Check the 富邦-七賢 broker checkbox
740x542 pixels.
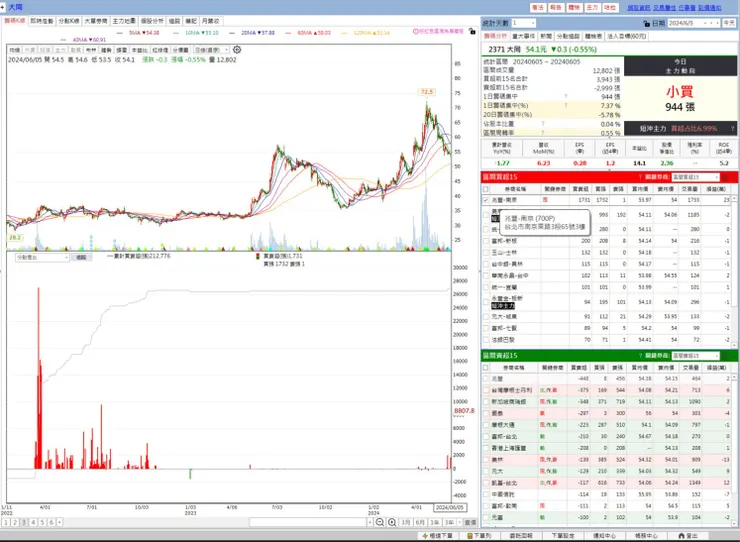486,328
